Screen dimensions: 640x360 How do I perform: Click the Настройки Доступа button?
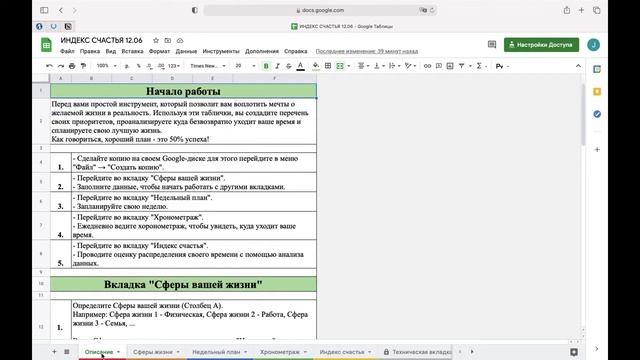541,44
